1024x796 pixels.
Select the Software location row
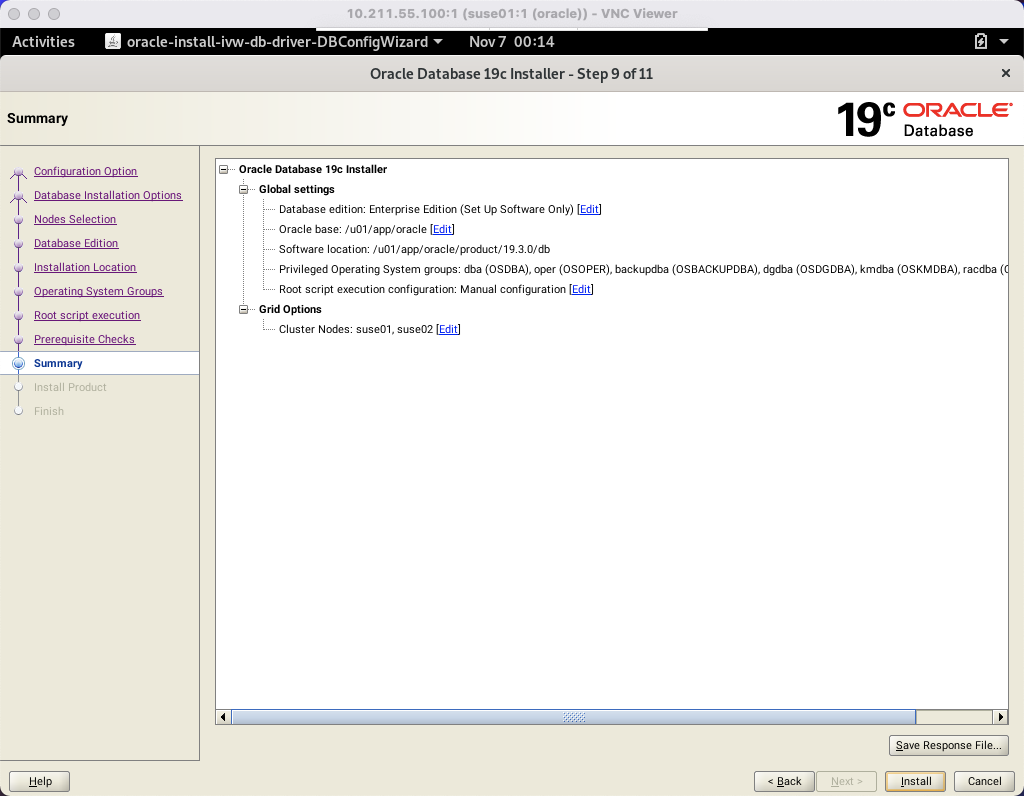414,249
